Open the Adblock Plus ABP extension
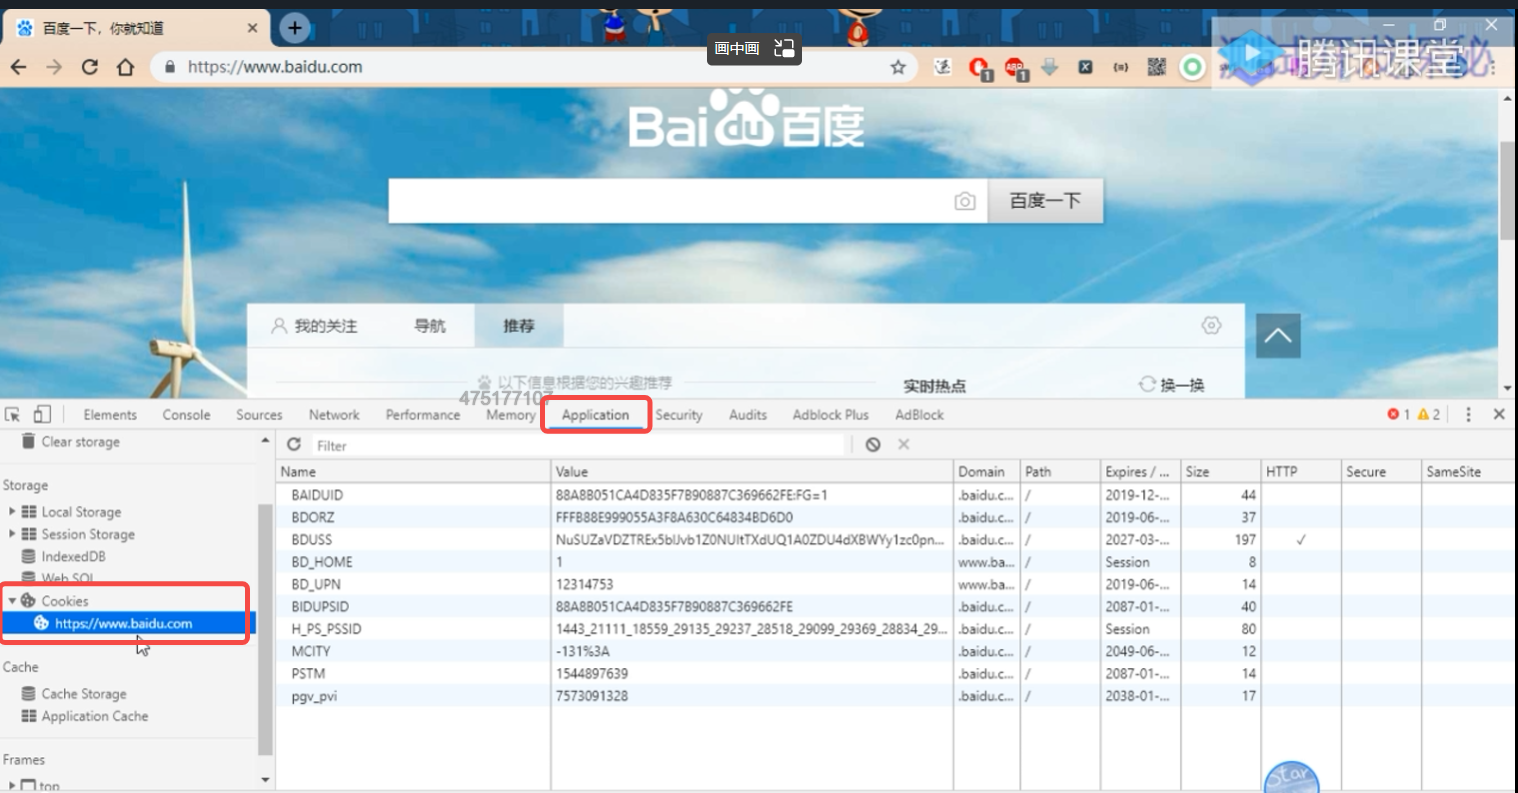 coord(1016,68)
